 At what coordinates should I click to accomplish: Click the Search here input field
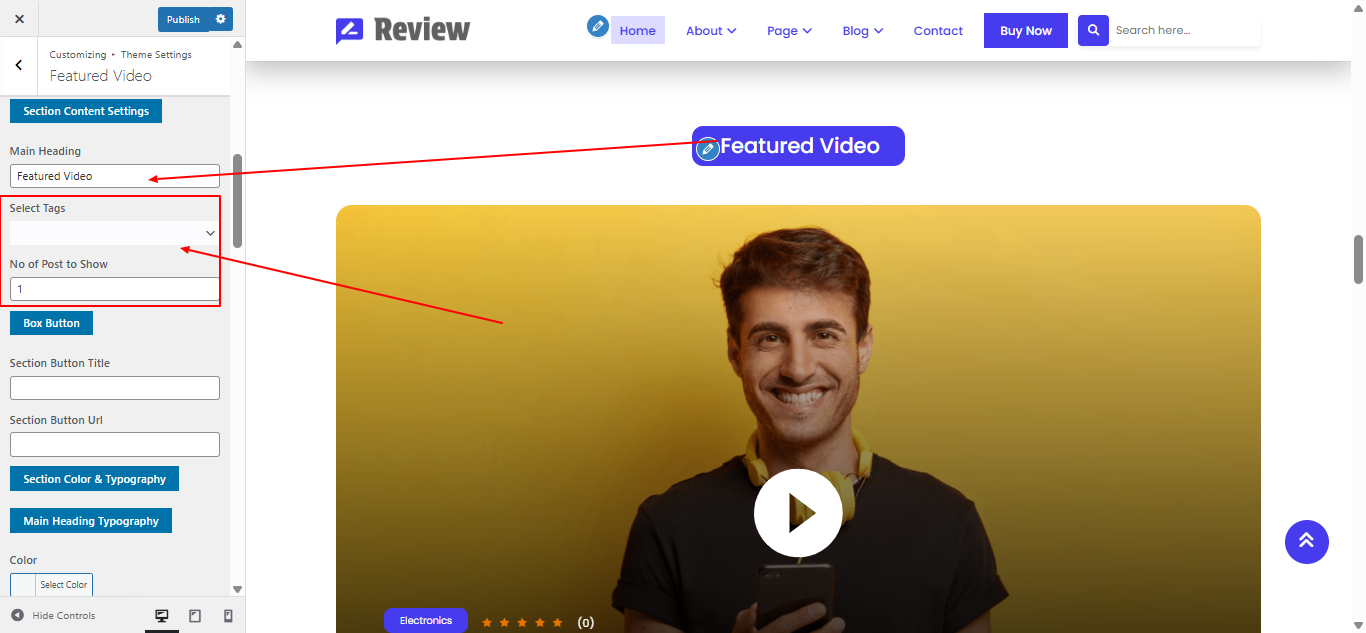point(1185,30)
